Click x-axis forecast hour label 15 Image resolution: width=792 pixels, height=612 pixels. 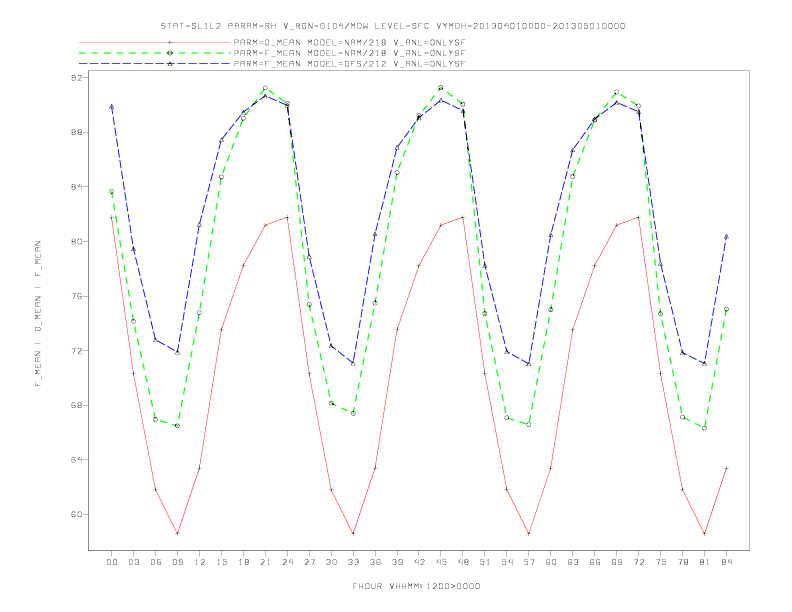click(221, 562)
